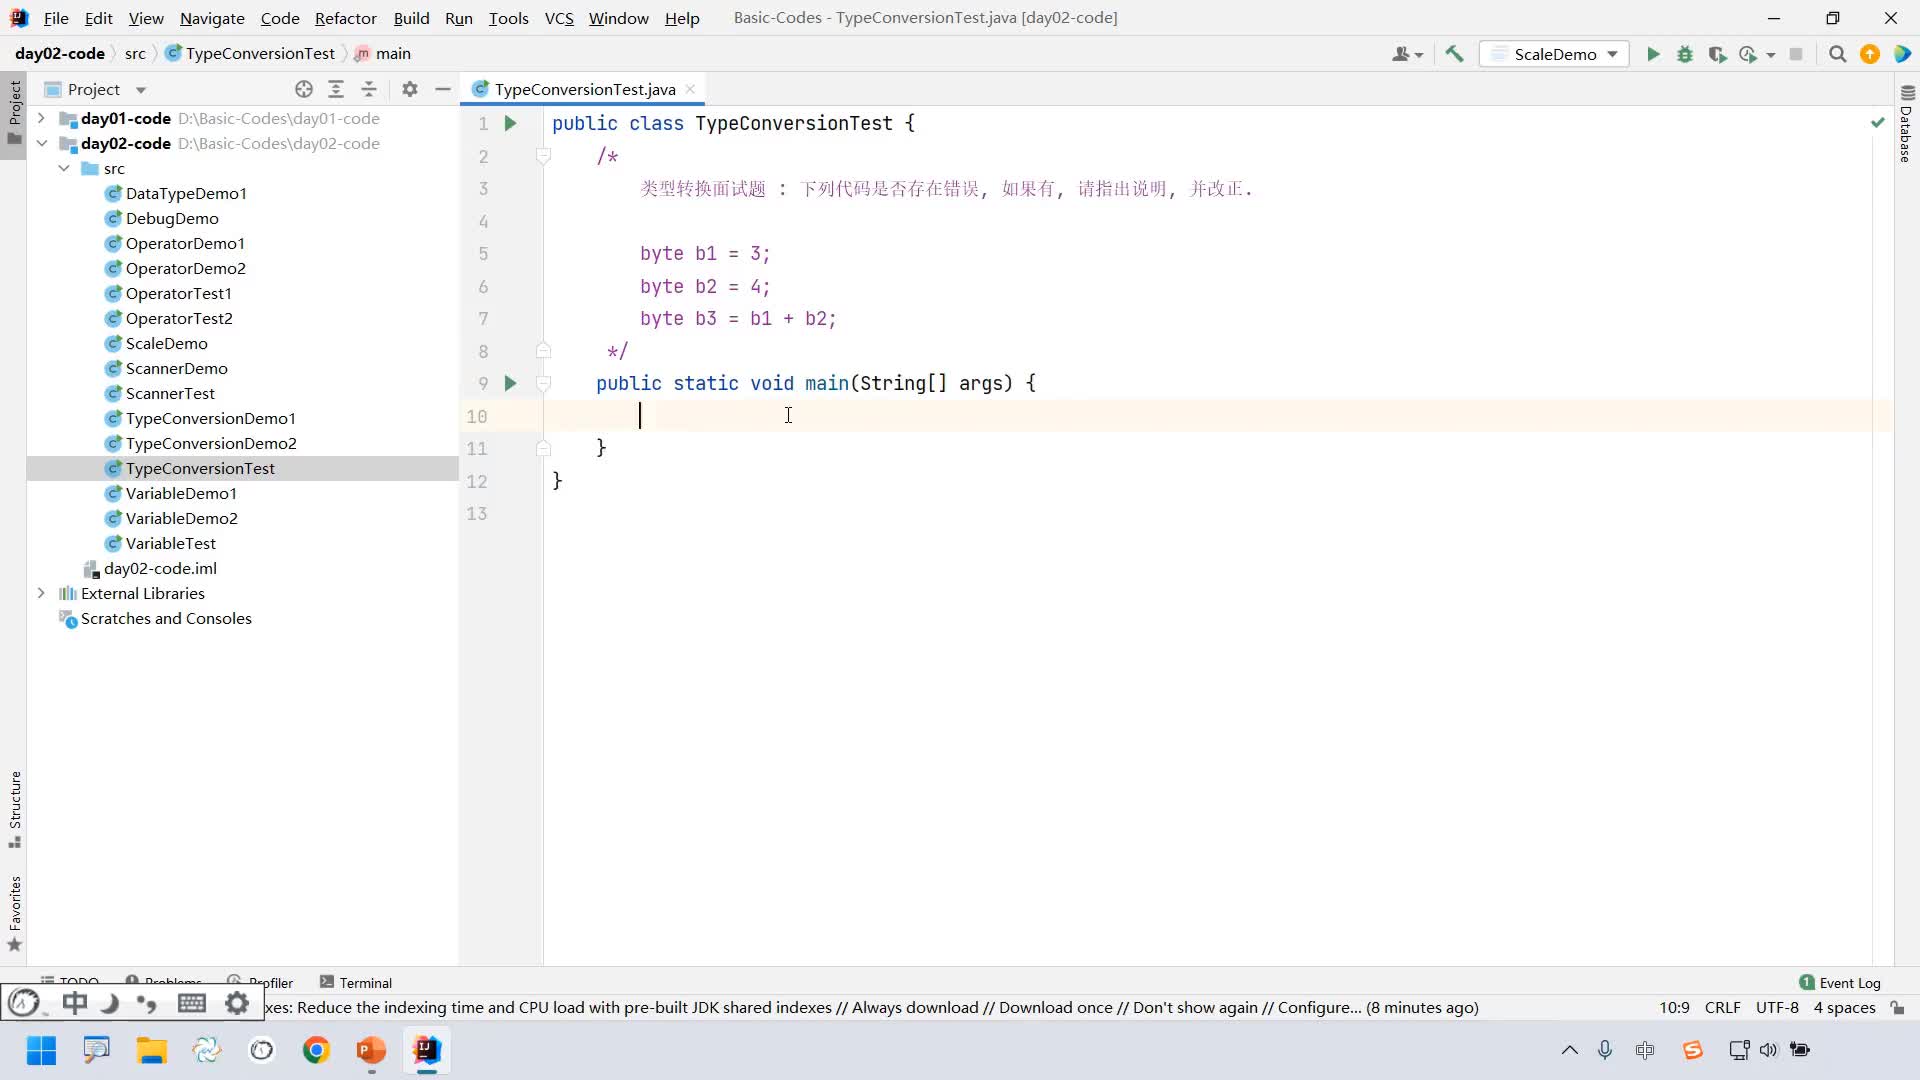Image resolution: width=1920 pixels, height=1080 pixels.
Task: Run main method from gutter line 9
Action: (x=510, y=383)
